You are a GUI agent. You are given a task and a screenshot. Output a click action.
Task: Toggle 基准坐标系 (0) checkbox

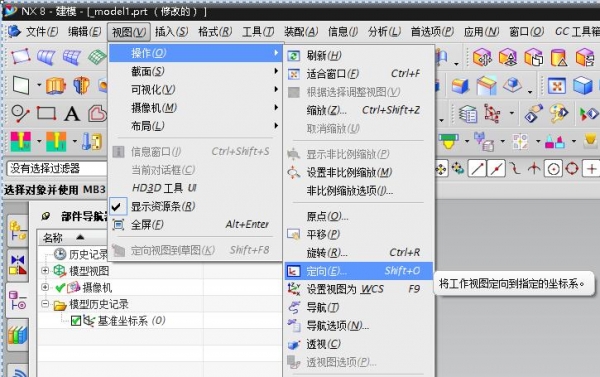point(76,321)
